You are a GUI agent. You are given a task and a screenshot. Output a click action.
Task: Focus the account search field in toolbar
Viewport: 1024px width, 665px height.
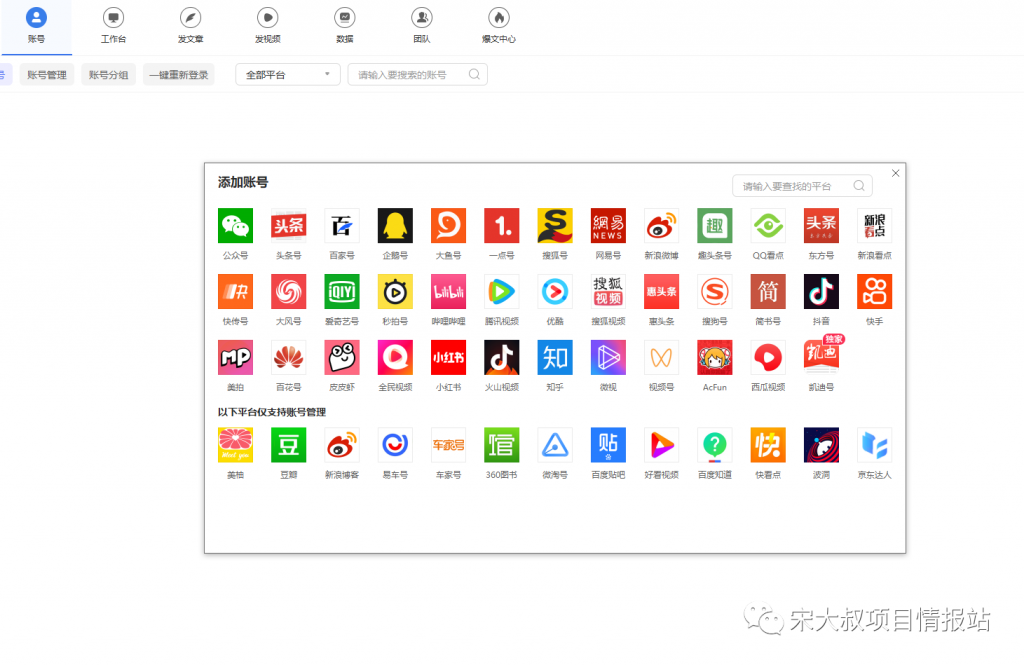click(x=418, y=74)
